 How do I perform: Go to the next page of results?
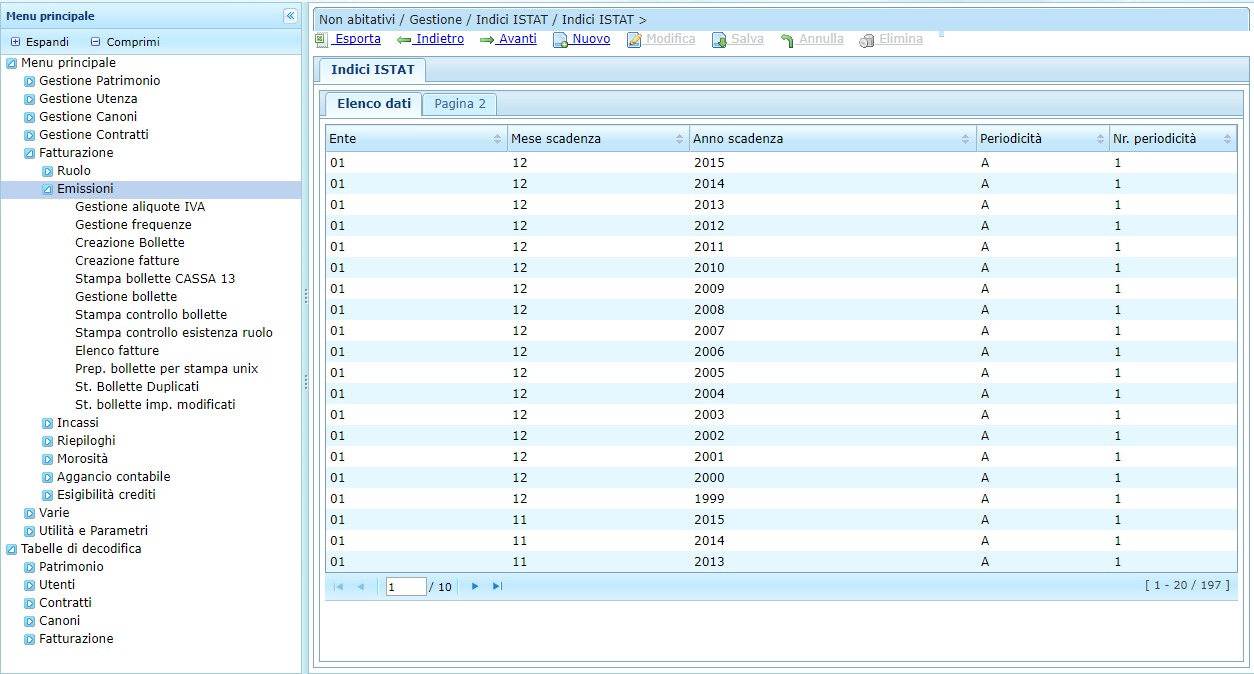click(x=475, y=586)
